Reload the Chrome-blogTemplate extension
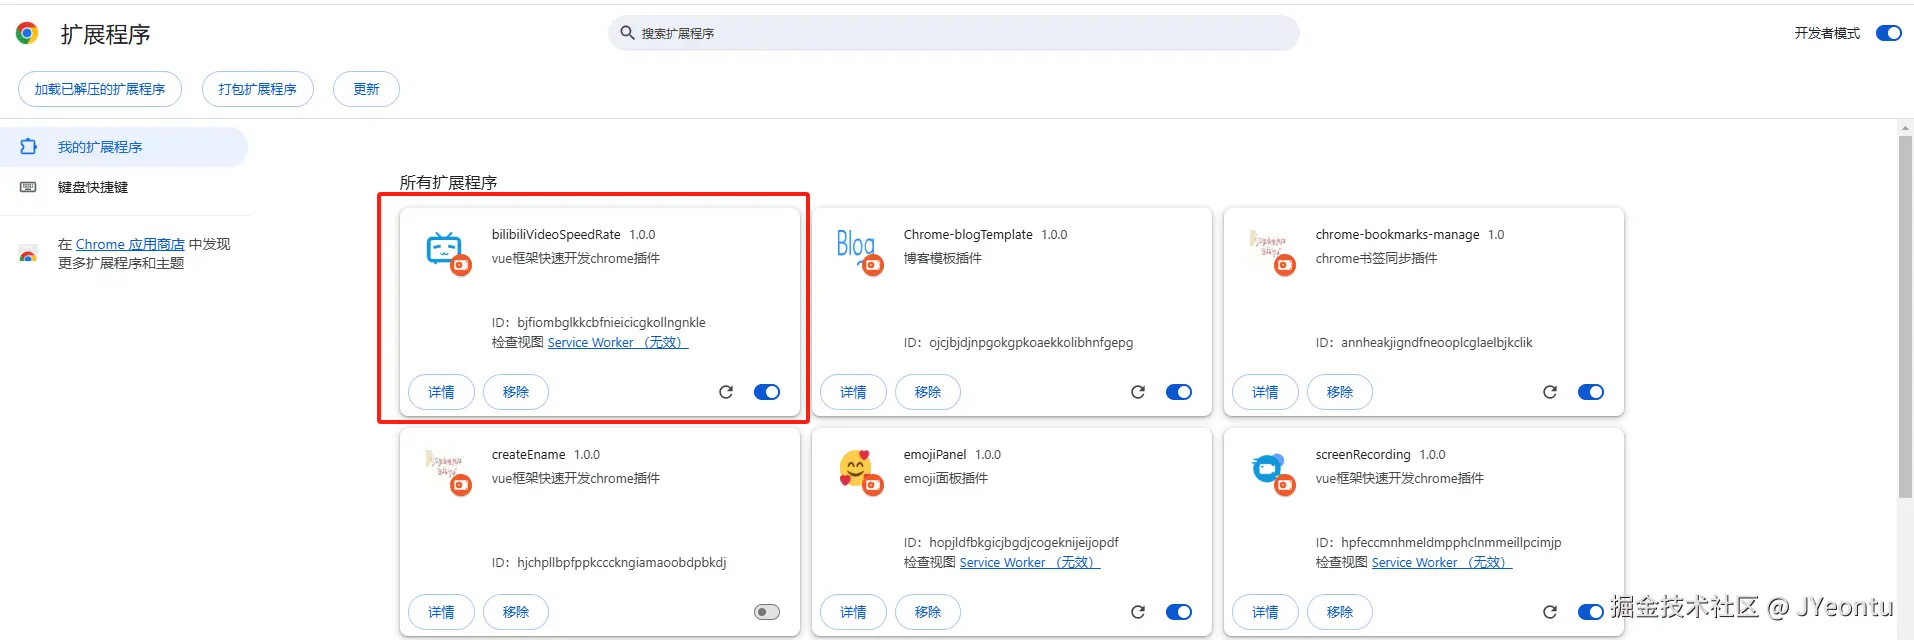Image resolution: width=1914 pixels, height=640 pixels. [1138, 392]
